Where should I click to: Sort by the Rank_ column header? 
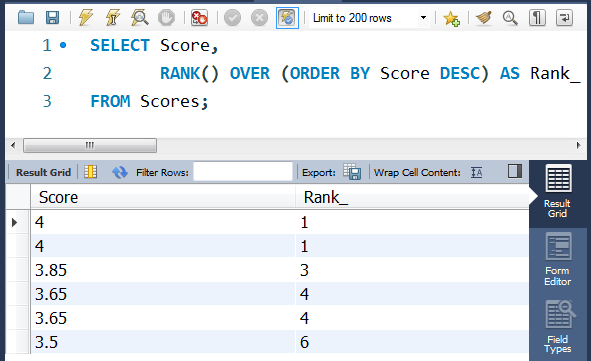412,197
